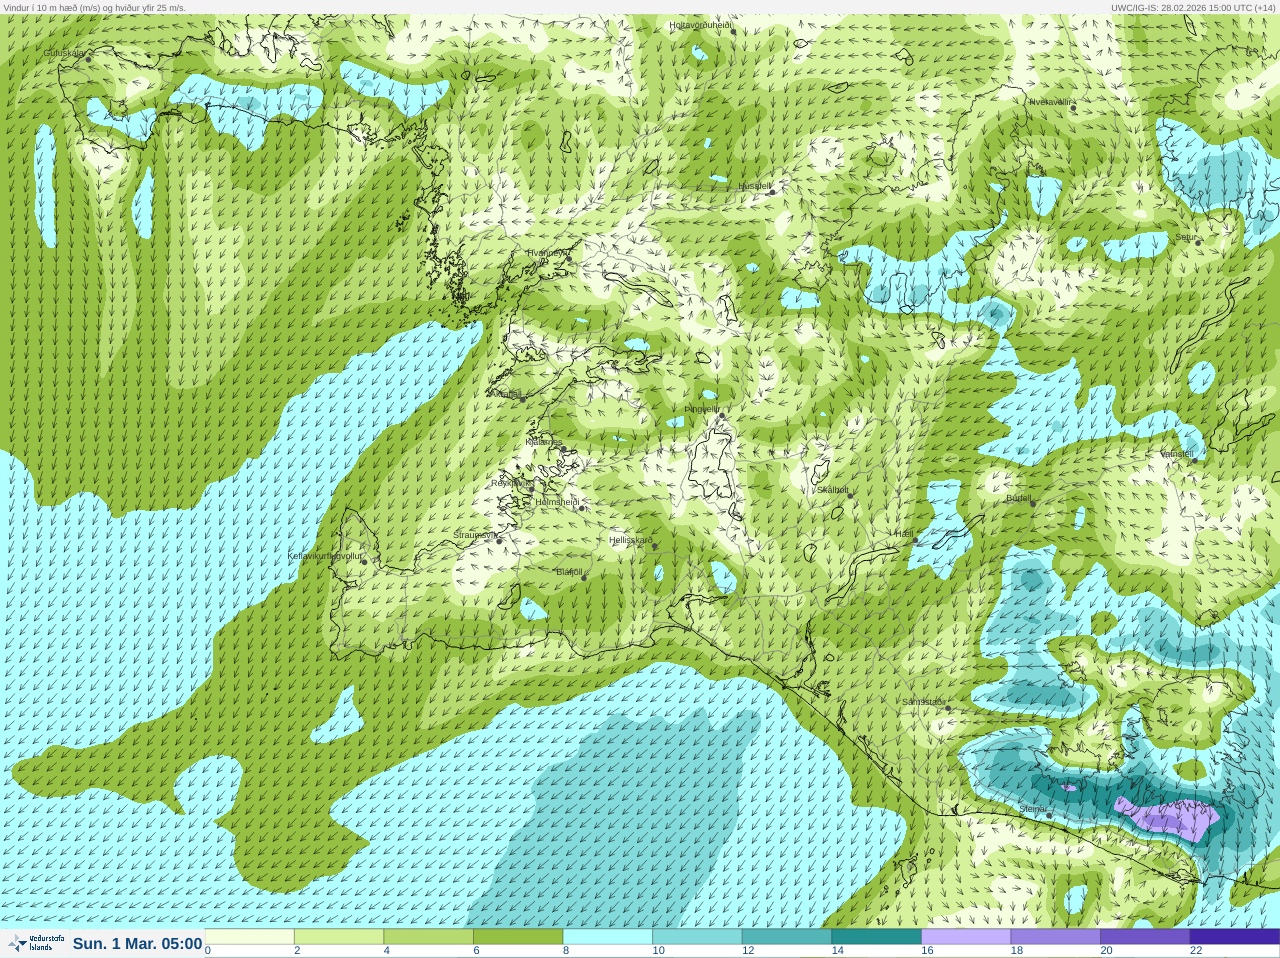Select the 20–22 m/s violet legend swatch
The height and width of the screenshot is (958, 1280).
1144,937
